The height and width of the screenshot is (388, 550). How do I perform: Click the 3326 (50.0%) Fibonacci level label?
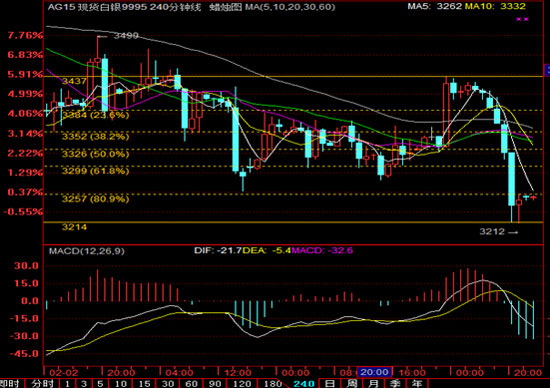tap(95, 154)
